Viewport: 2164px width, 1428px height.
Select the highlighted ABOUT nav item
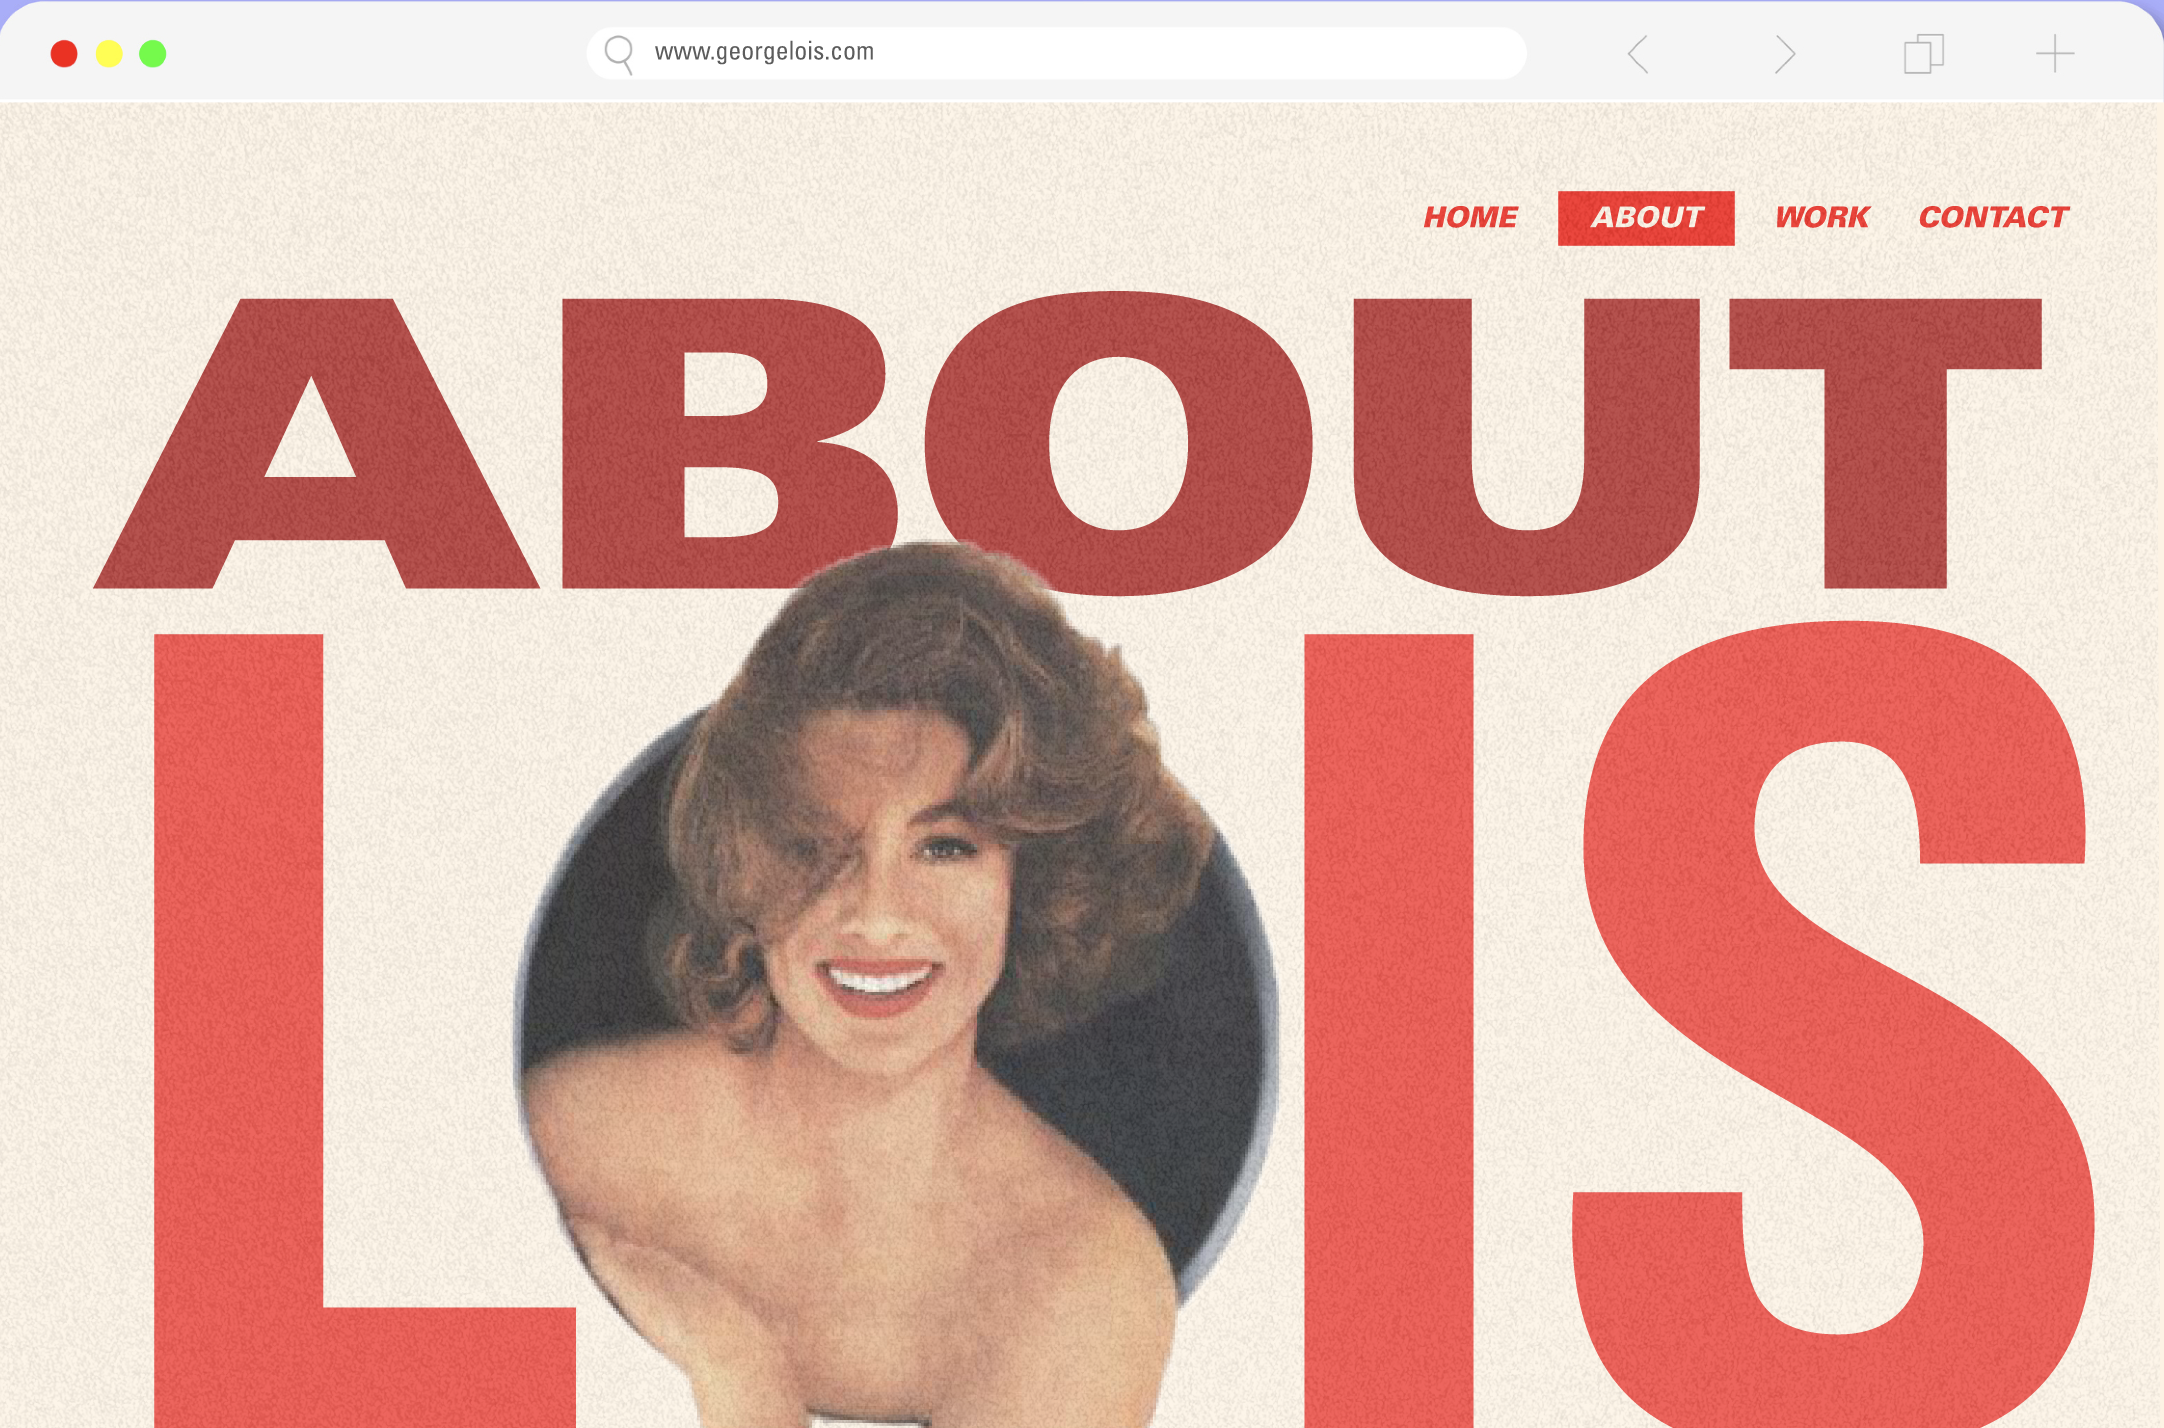[1646, 217]
